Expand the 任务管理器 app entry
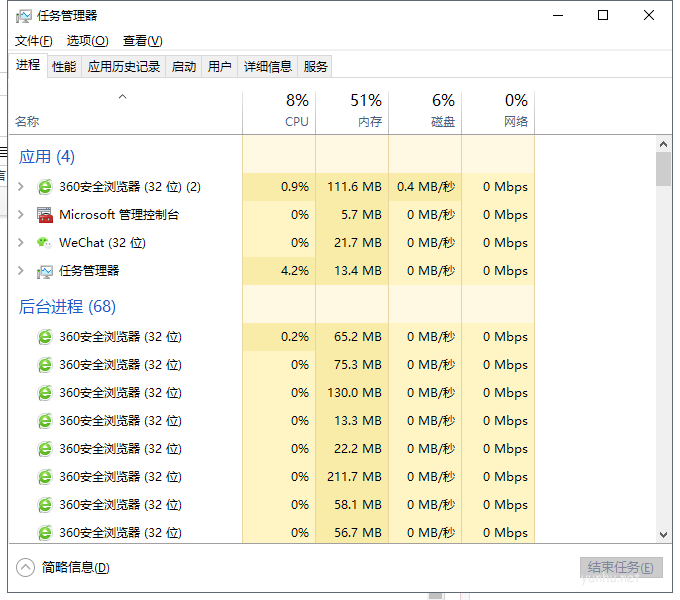The width and height of the screenshot is (680, 600). pyautogui.click(x=20, y=271)
